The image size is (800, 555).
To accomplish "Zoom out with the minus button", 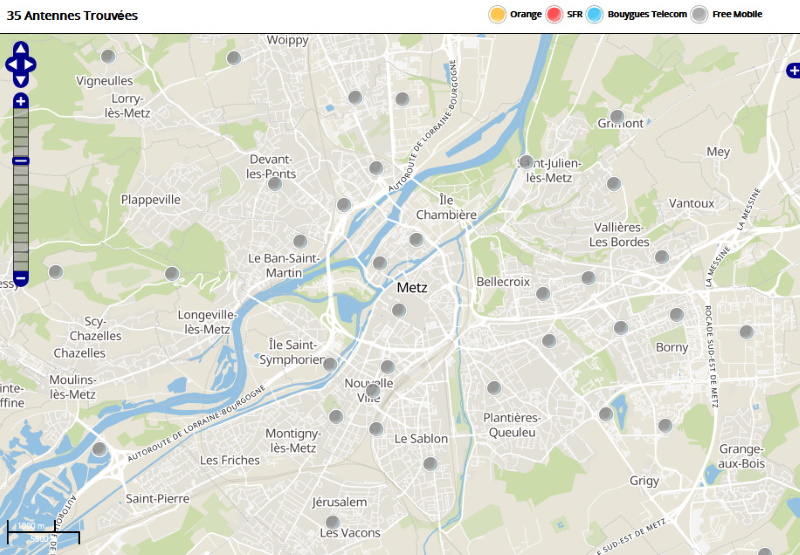I will 21,277.
